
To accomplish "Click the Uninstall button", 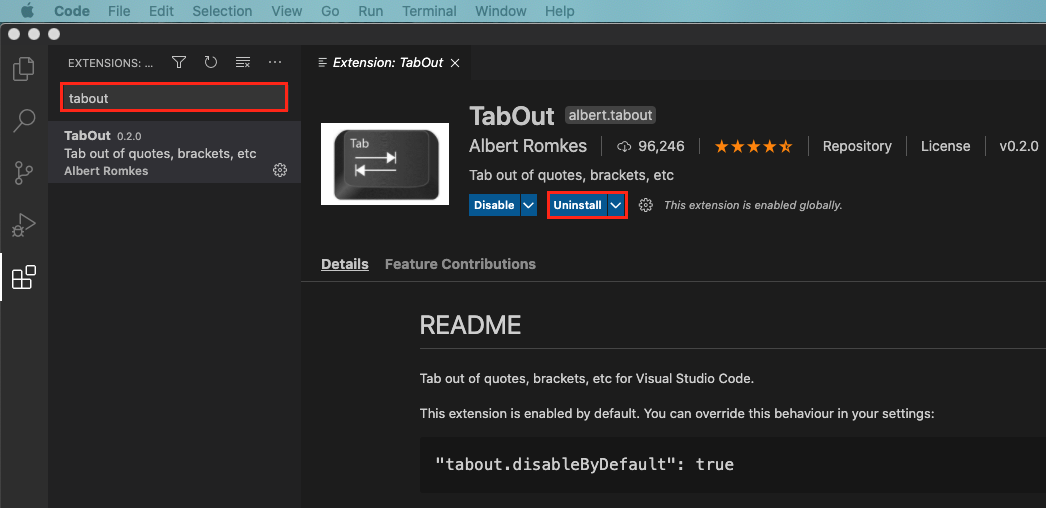I will pyautogui.click(x=578, y=205).
